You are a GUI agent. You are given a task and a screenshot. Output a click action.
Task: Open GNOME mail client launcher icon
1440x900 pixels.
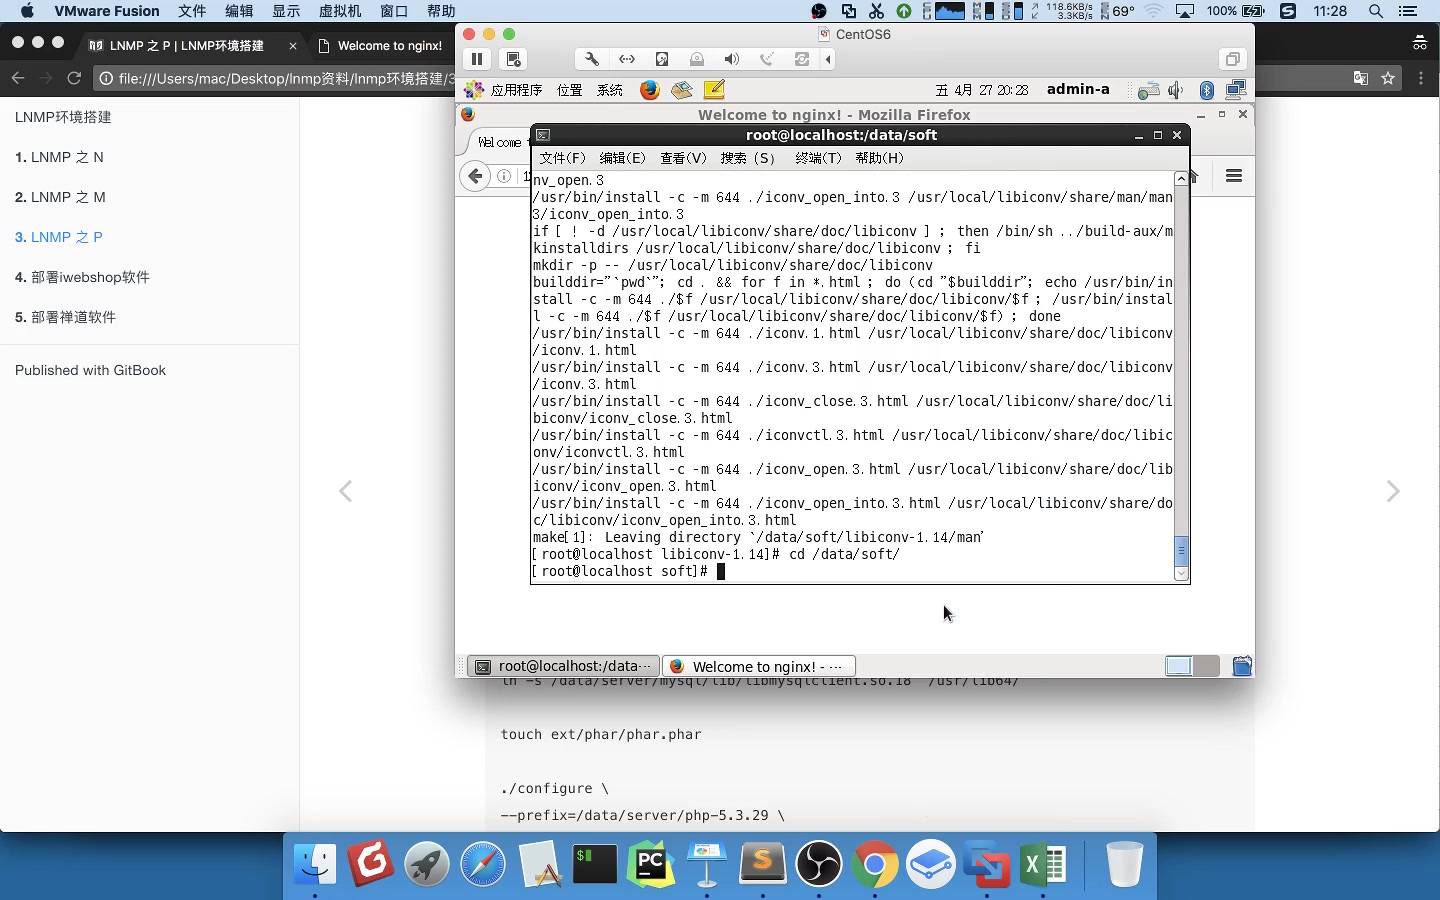click(682, 90)
